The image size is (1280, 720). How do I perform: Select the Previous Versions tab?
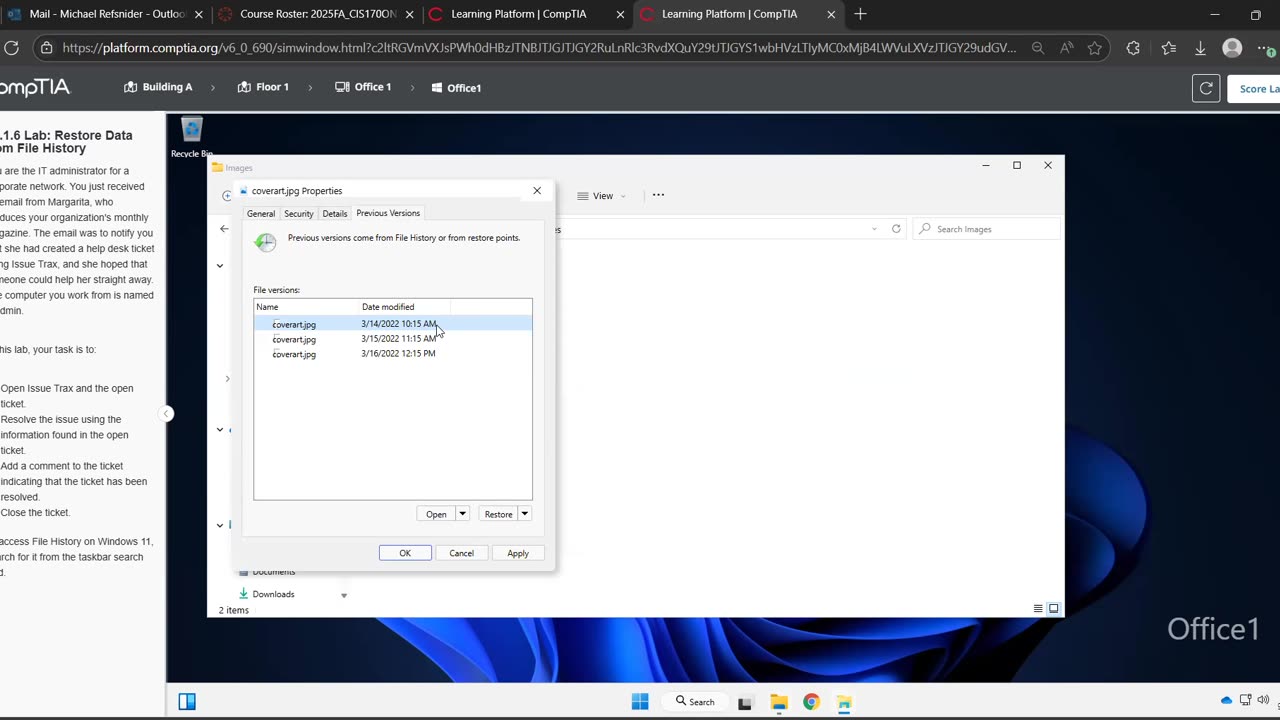point(388,213)
